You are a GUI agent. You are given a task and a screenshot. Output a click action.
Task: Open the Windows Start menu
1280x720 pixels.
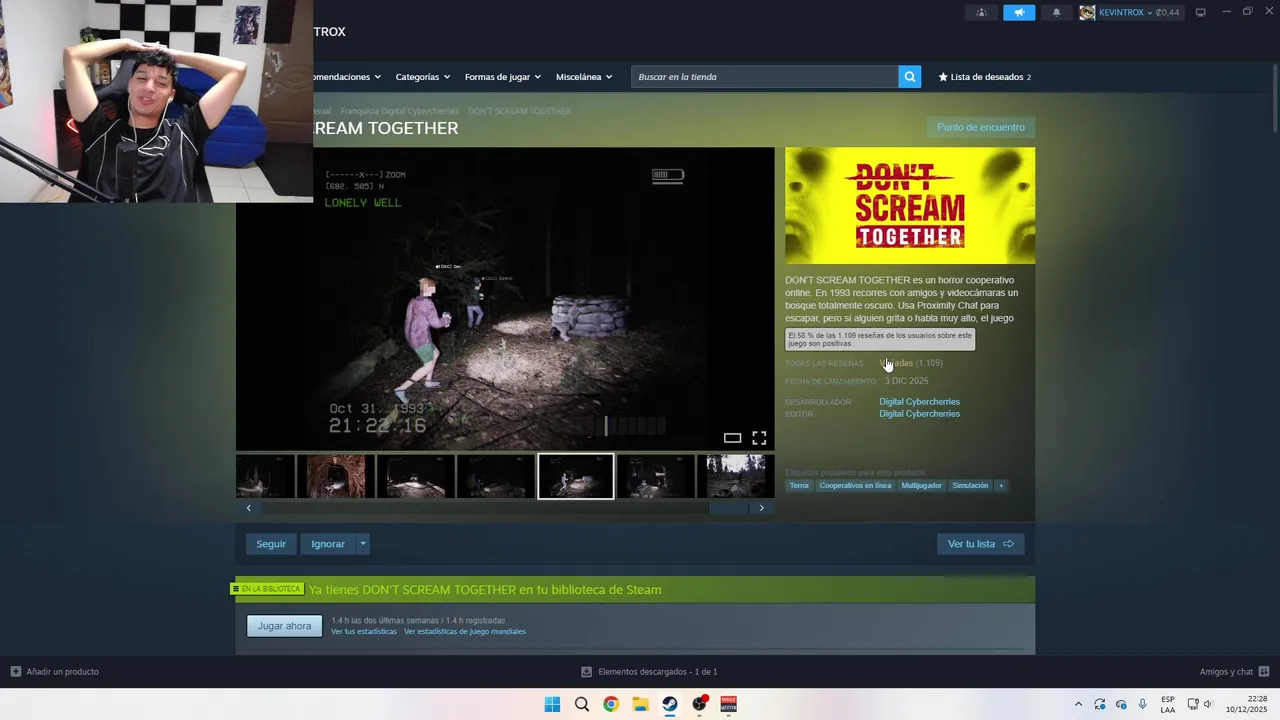tap(552, 704)
